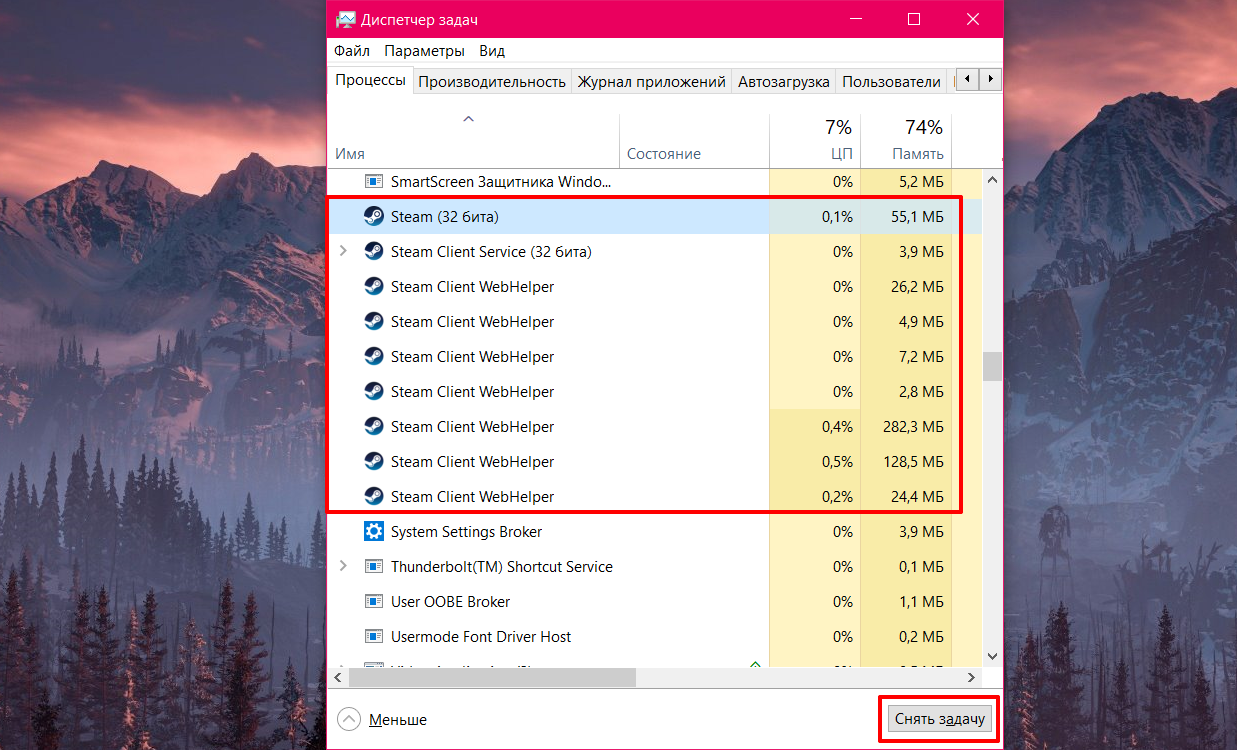This screenshot has width=1237, height=750.
Task: Click icon of WebHelper using 128,5 МБ
Action: pyautogui.click(x=374, y=462)
